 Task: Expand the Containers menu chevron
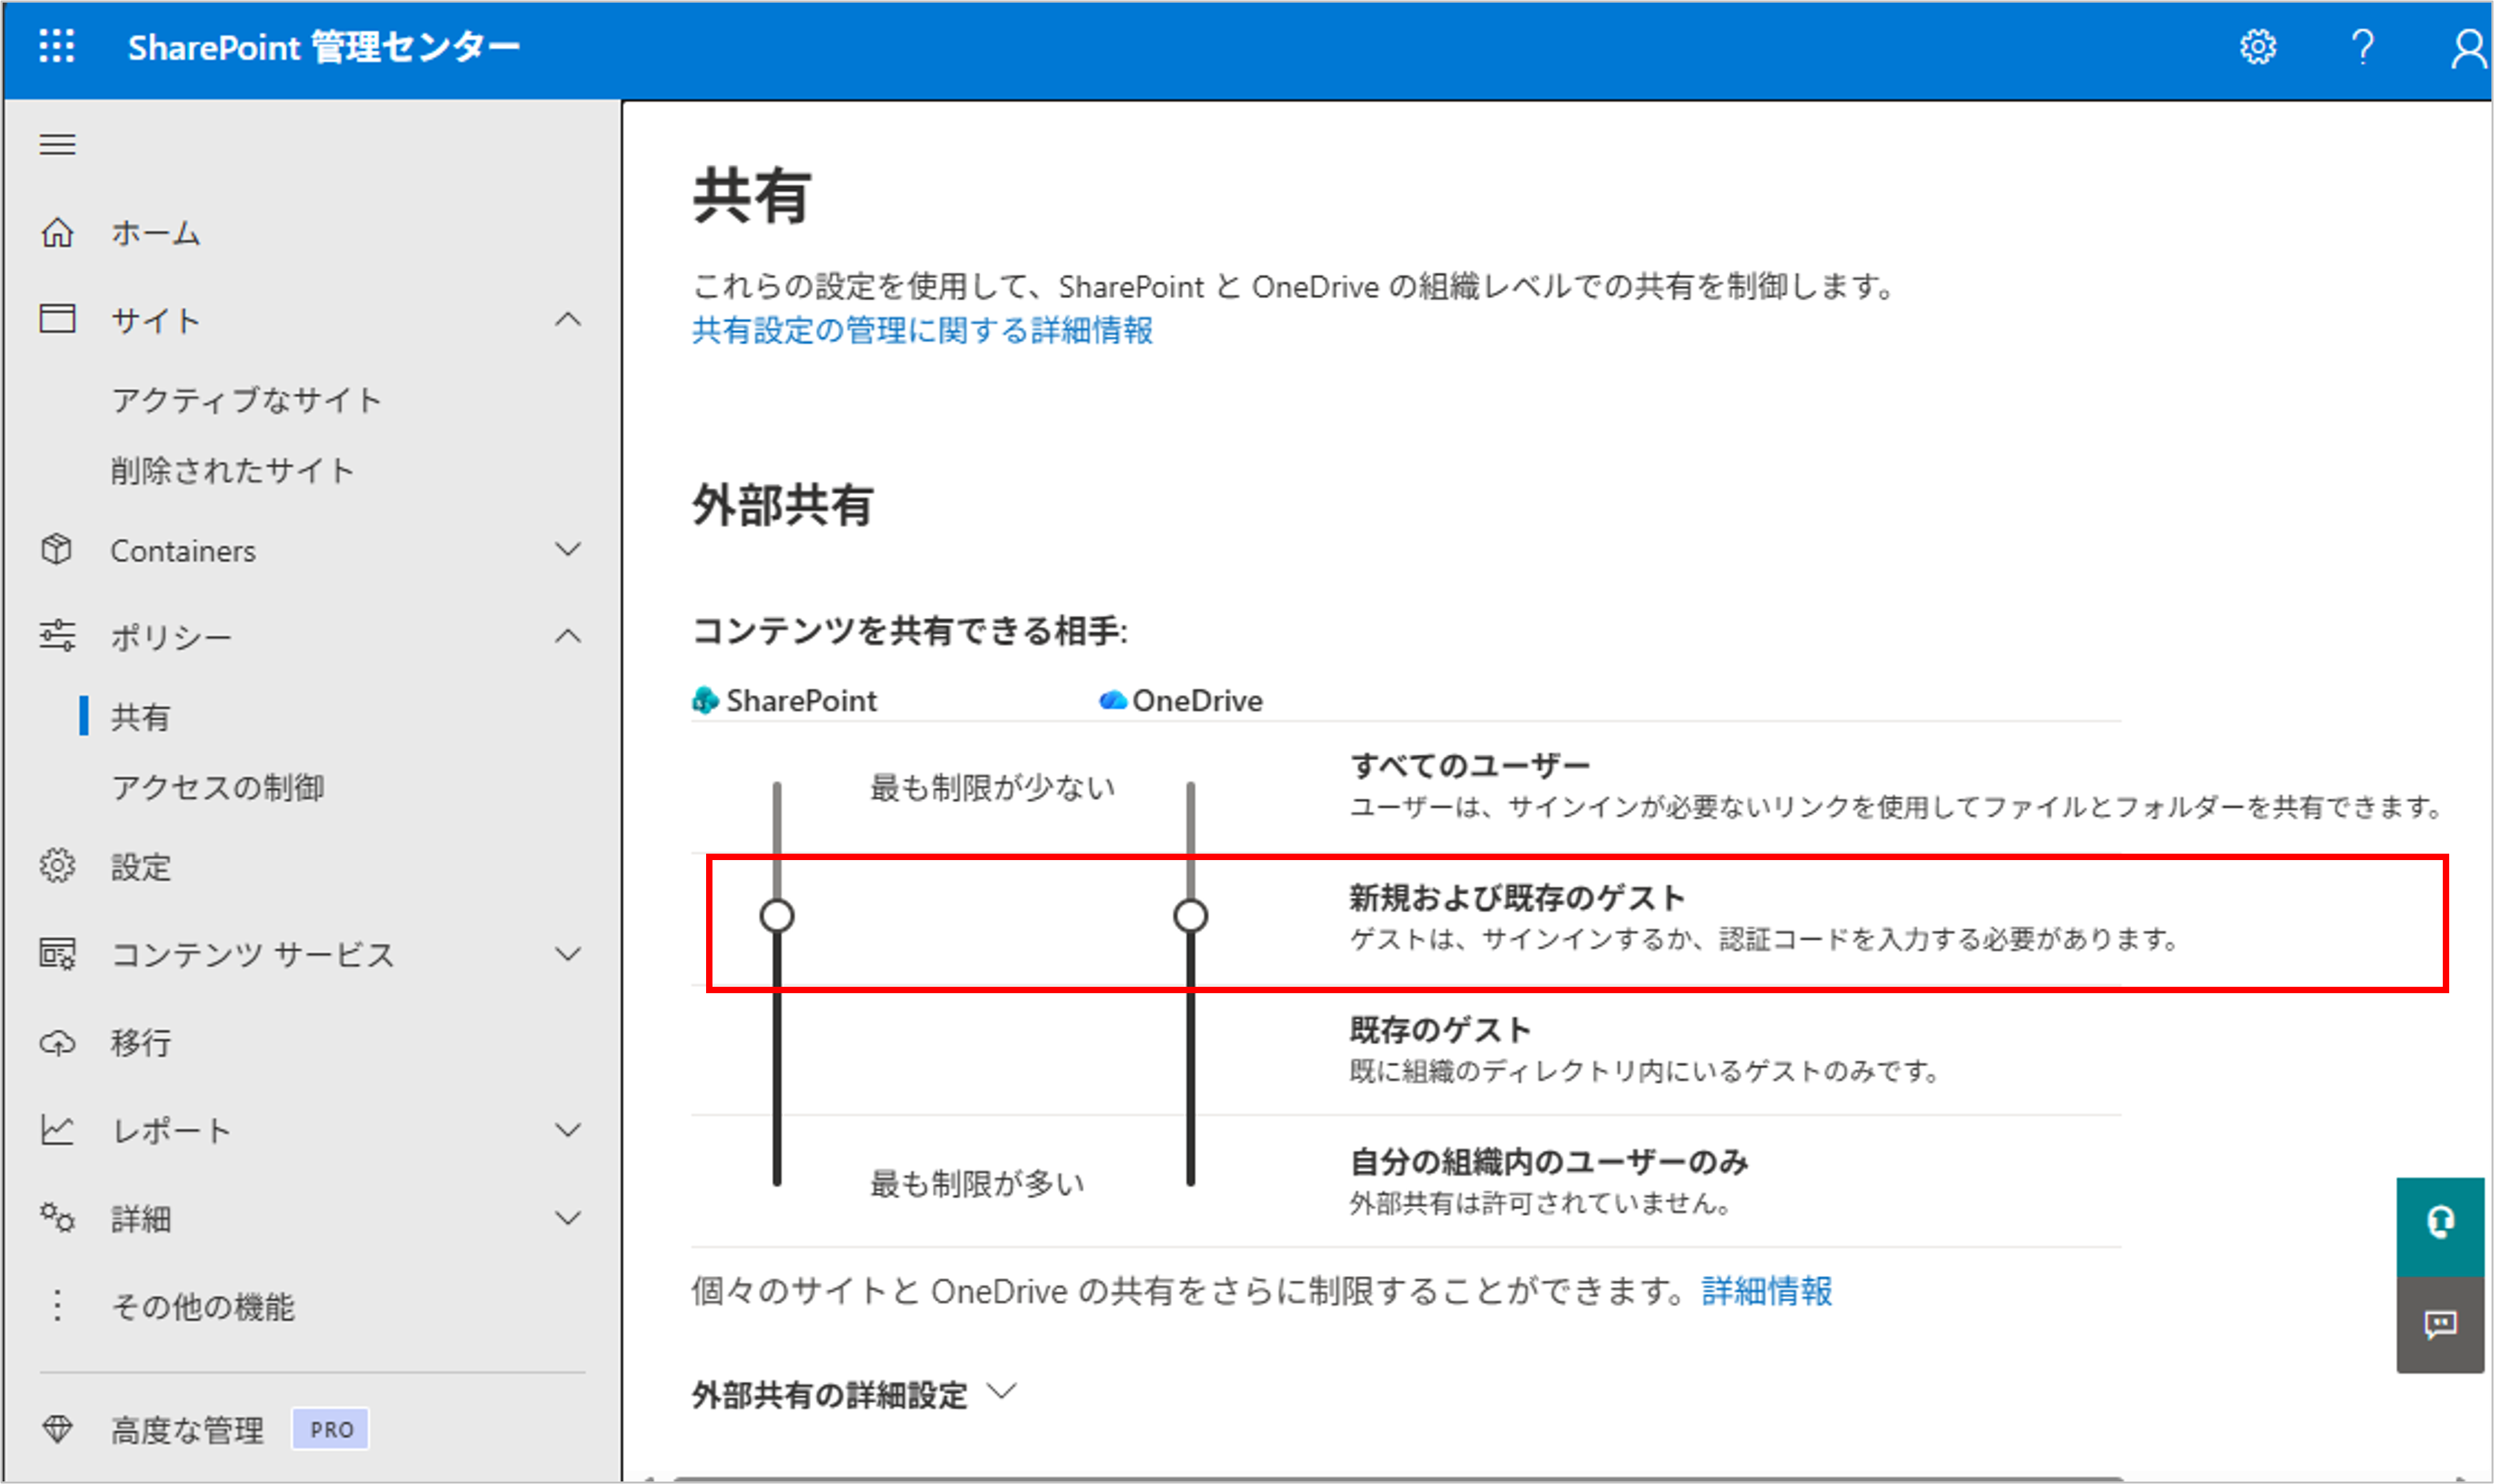tap(567, 550)
